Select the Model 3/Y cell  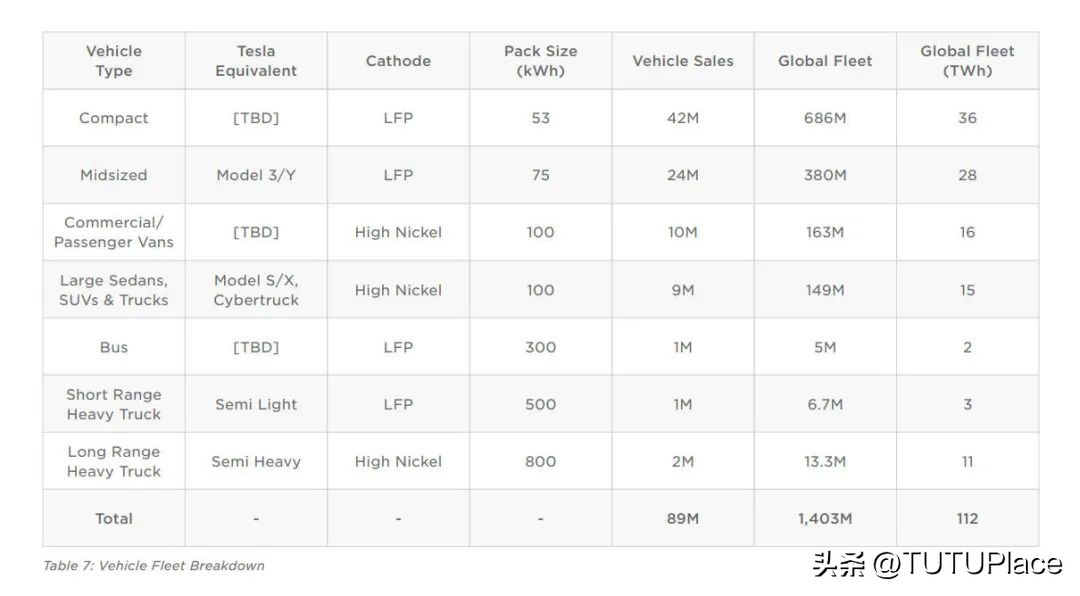[x=256, y=175]
